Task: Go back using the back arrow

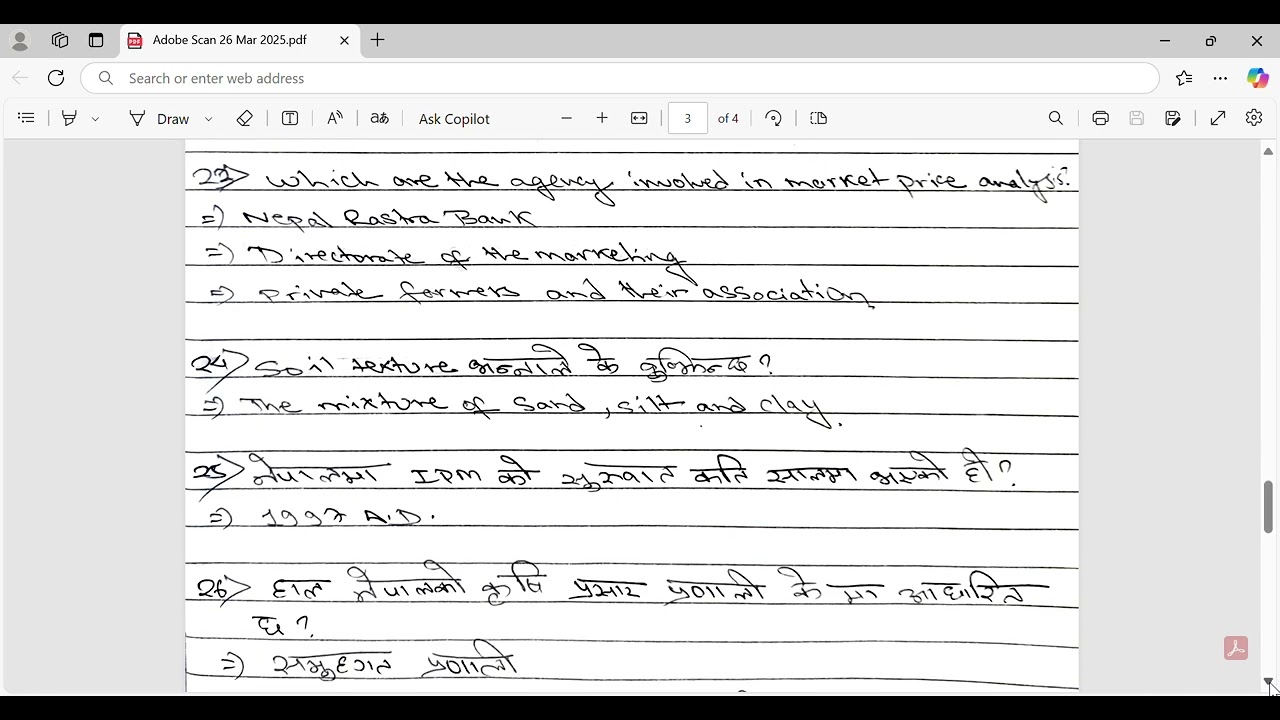Action: [20, 78]
